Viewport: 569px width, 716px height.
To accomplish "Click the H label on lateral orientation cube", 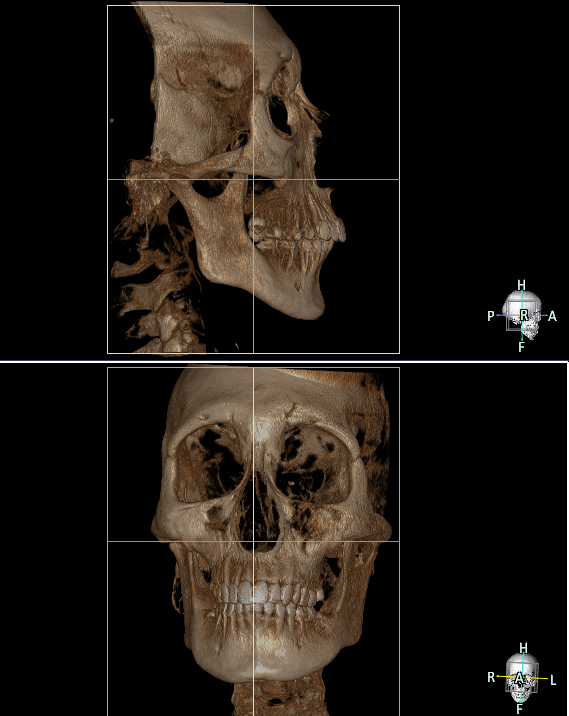I will (522, 285).
